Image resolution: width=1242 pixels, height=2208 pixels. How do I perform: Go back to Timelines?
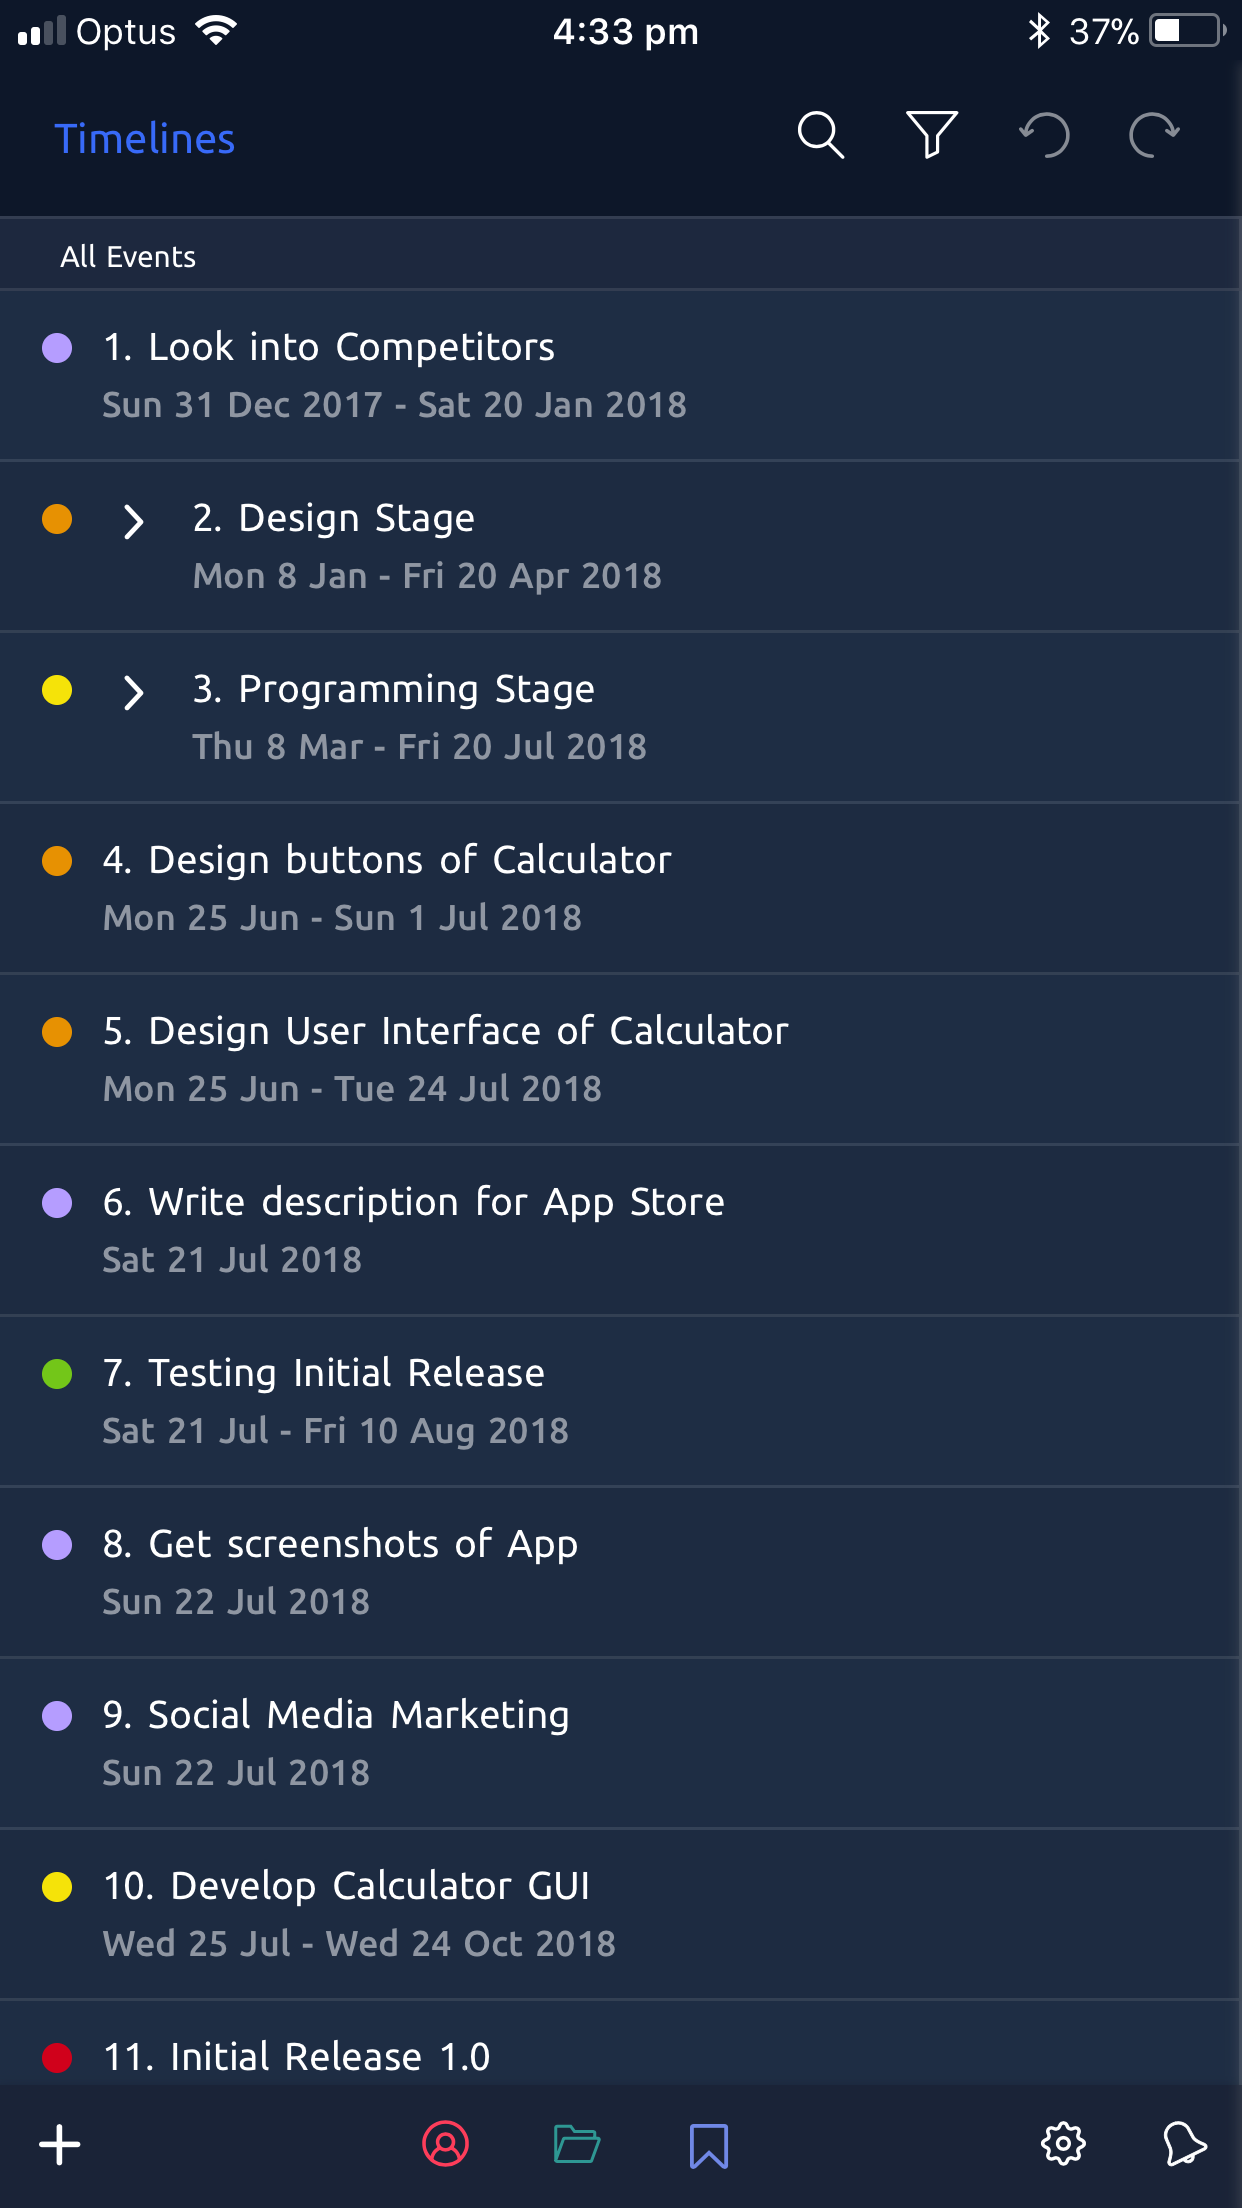point(145,139)
